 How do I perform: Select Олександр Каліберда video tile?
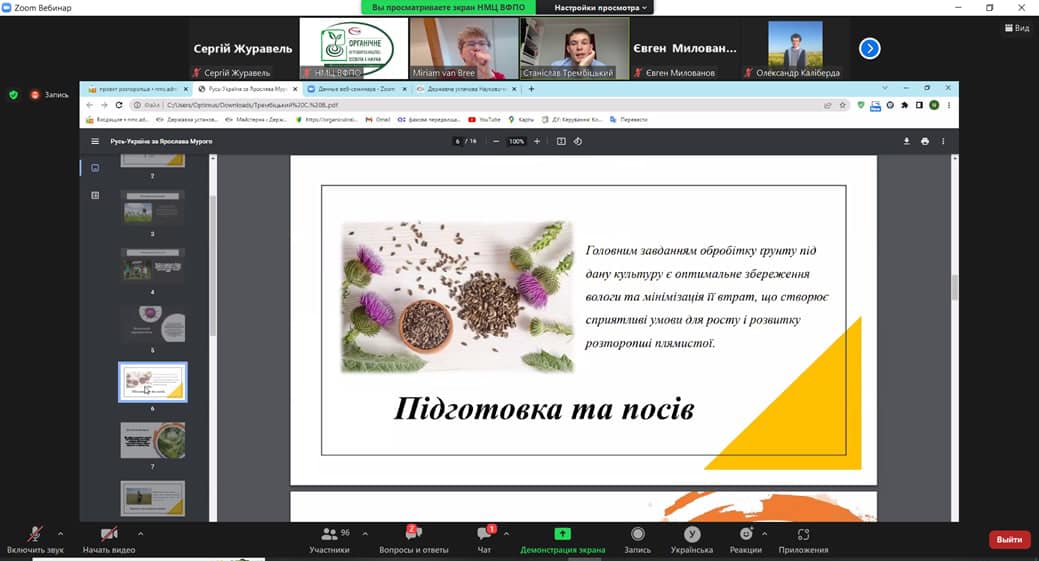pyautogui.click(x=795, y=48)
